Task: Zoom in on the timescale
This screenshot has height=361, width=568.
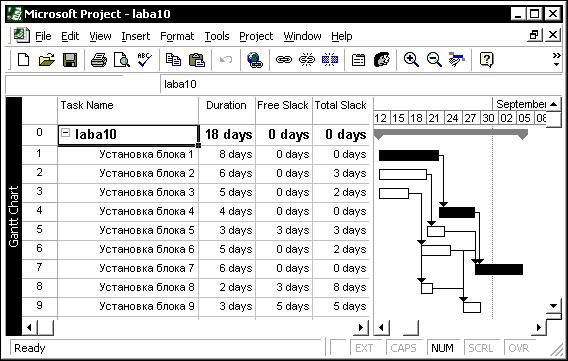Action: [x=411, y=60]
